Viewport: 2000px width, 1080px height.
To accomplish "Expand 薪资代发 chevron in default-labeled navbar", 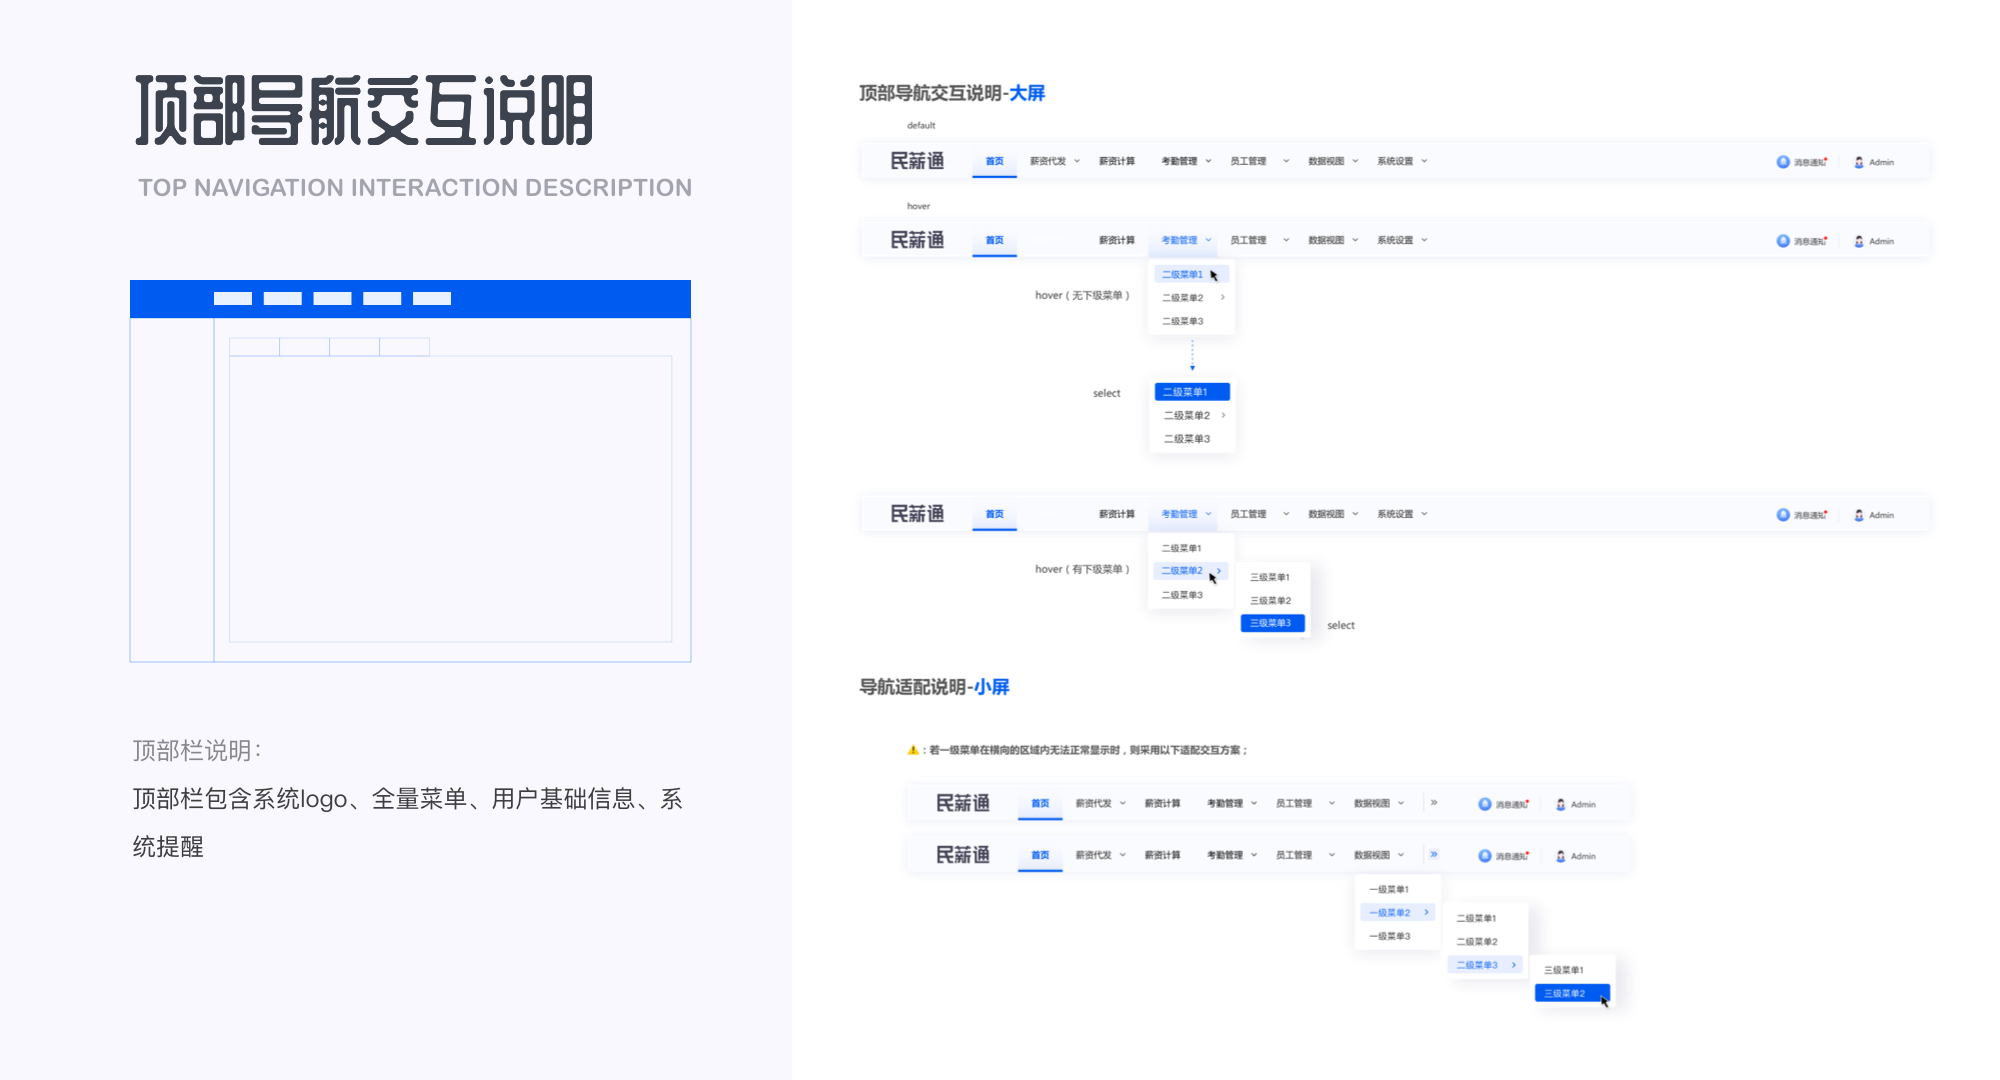I will (1077, 161).
